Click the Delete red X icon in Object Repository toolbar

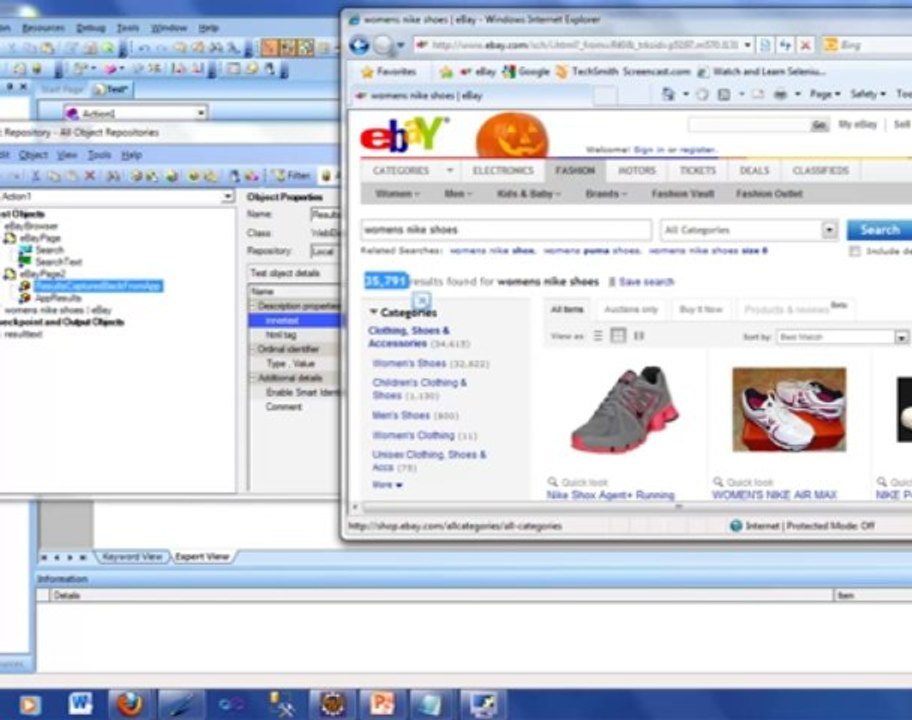point(90,175)
